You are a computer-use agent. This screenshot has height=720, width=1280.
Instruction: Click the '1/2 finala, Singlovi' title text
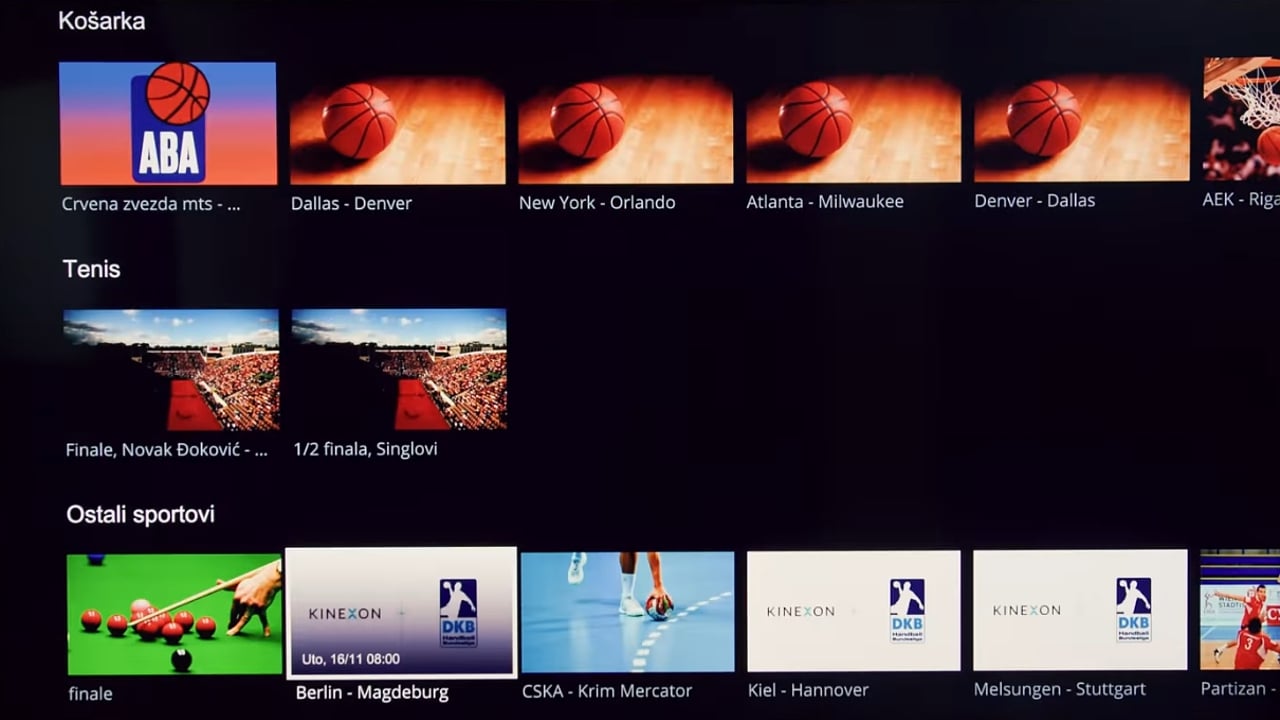click(366, 449)
